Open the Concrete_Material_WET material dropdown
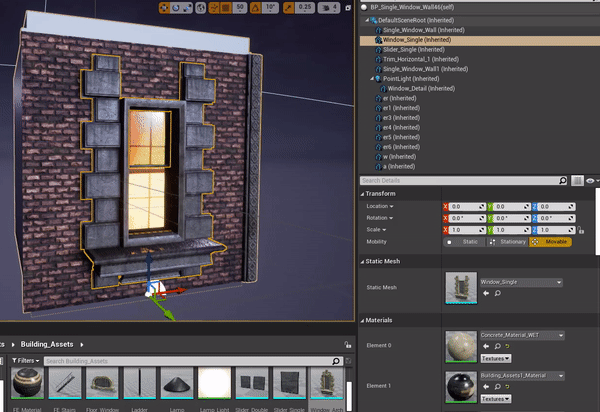The width and height of the screenshot is (600, 412). [522, 335]
